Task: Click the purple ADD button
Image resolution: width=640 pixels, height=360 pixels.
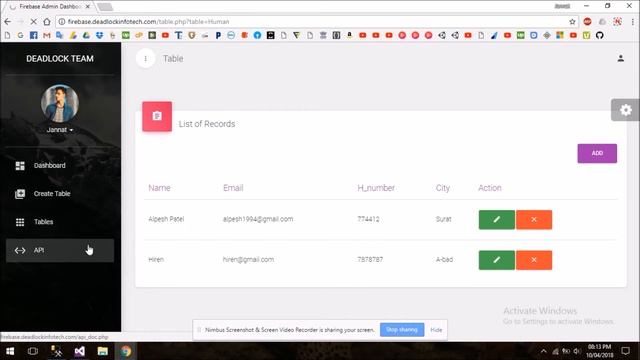Action: (x=597, y=153)
